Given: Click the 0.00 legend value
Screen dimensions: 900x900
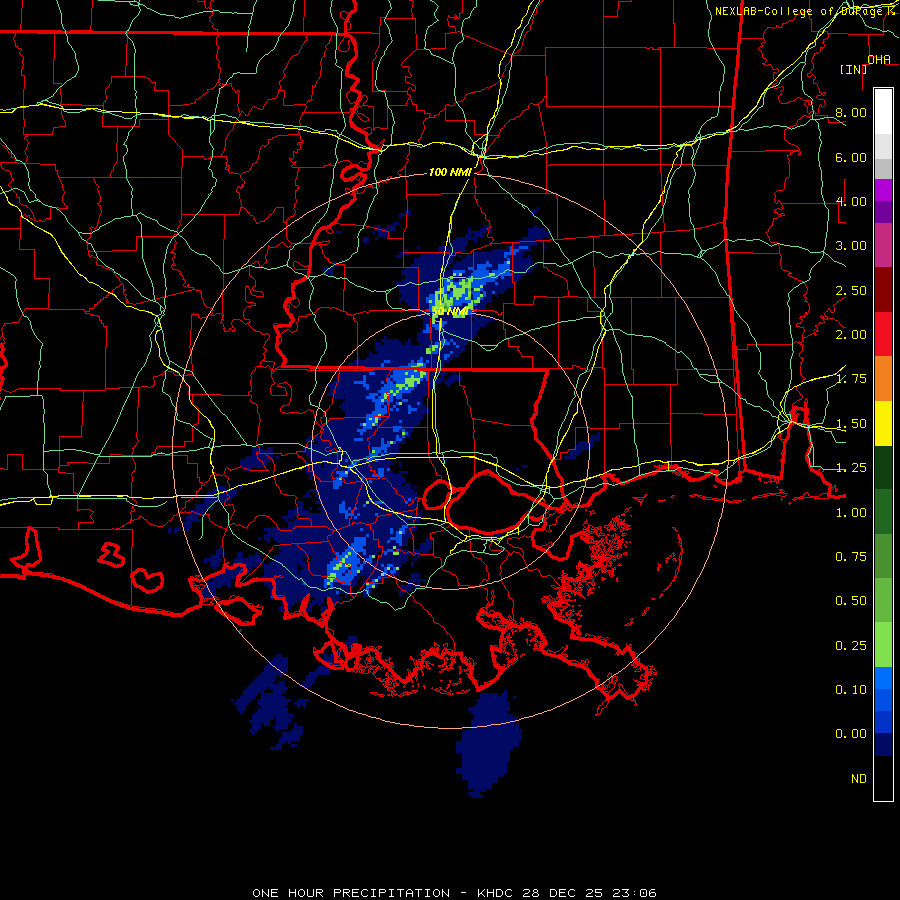Looking at the screenshot, I should 851,734.
